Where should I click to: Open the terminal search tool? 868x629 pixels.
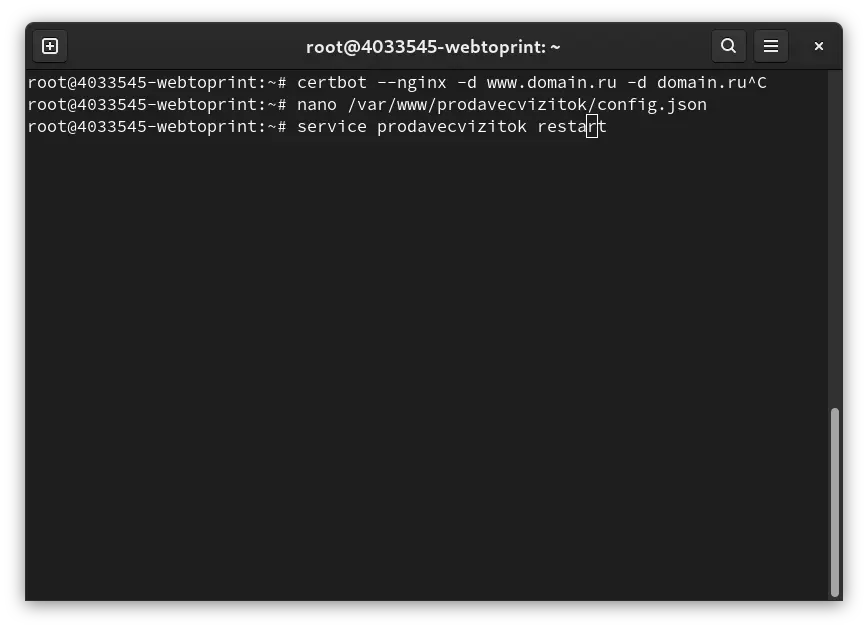728,46
